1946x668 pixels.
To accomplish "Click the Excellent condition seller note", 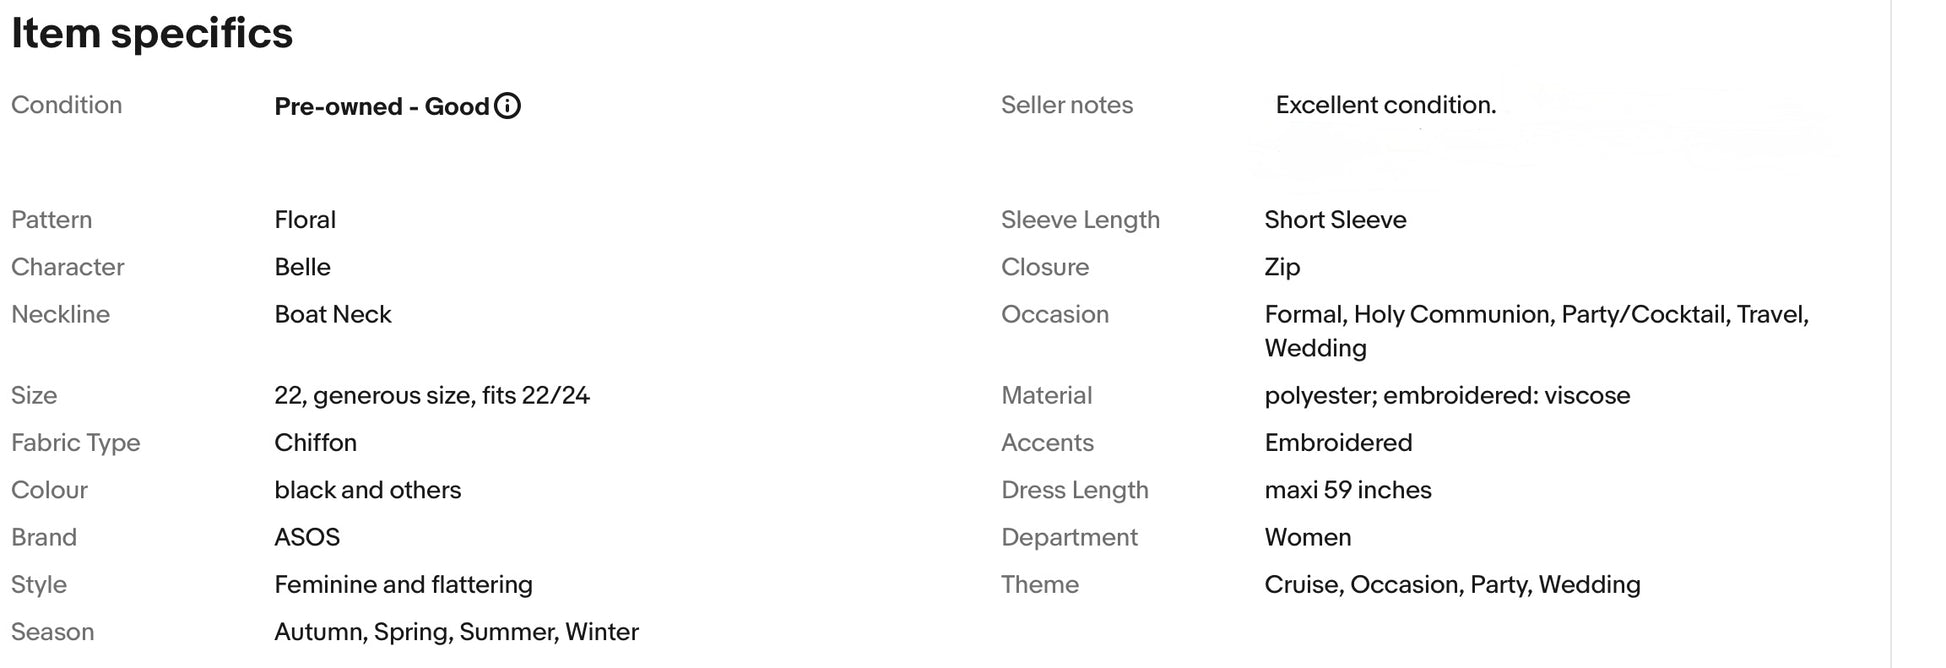I will pos(1385,105).
